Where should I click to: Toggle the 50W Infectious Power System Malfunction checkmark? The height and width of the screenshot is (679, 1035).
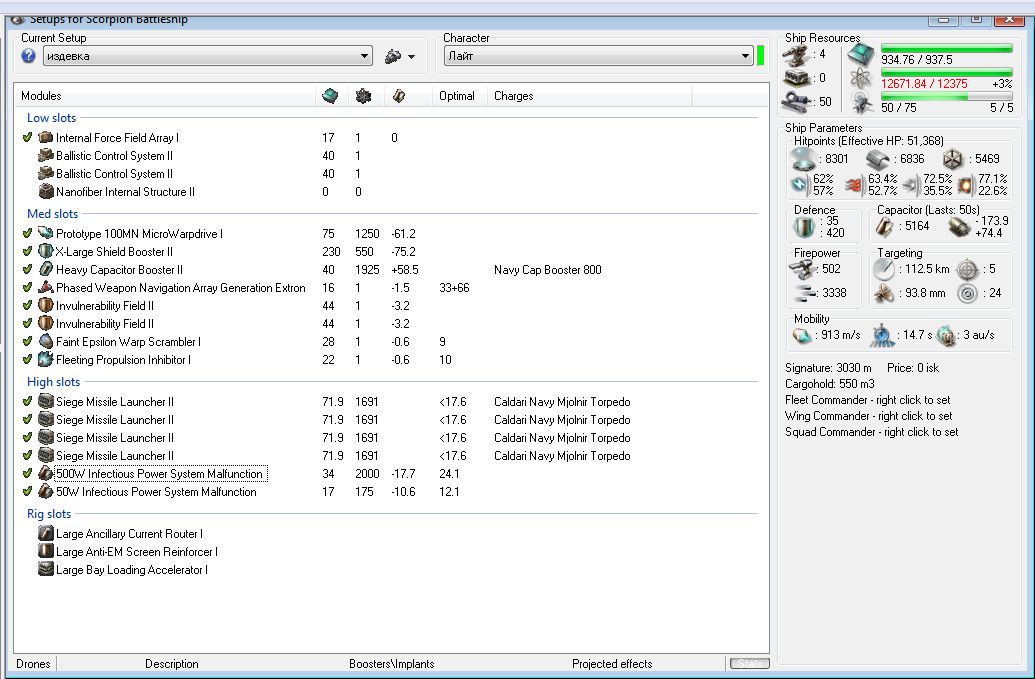click(28, 492)
